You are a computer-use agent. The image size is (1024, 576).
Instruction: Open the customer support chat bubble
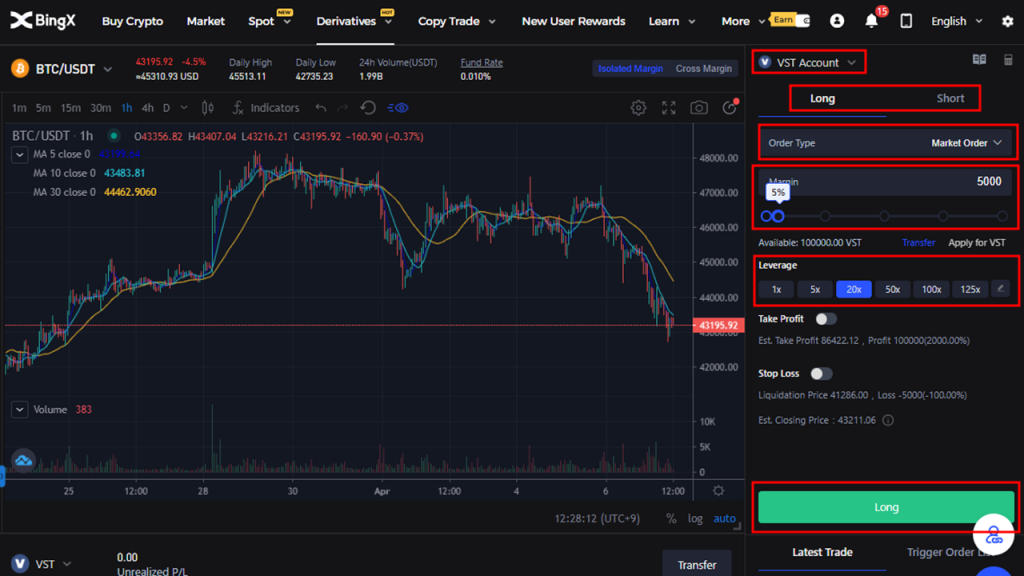(x=993, y=534)
